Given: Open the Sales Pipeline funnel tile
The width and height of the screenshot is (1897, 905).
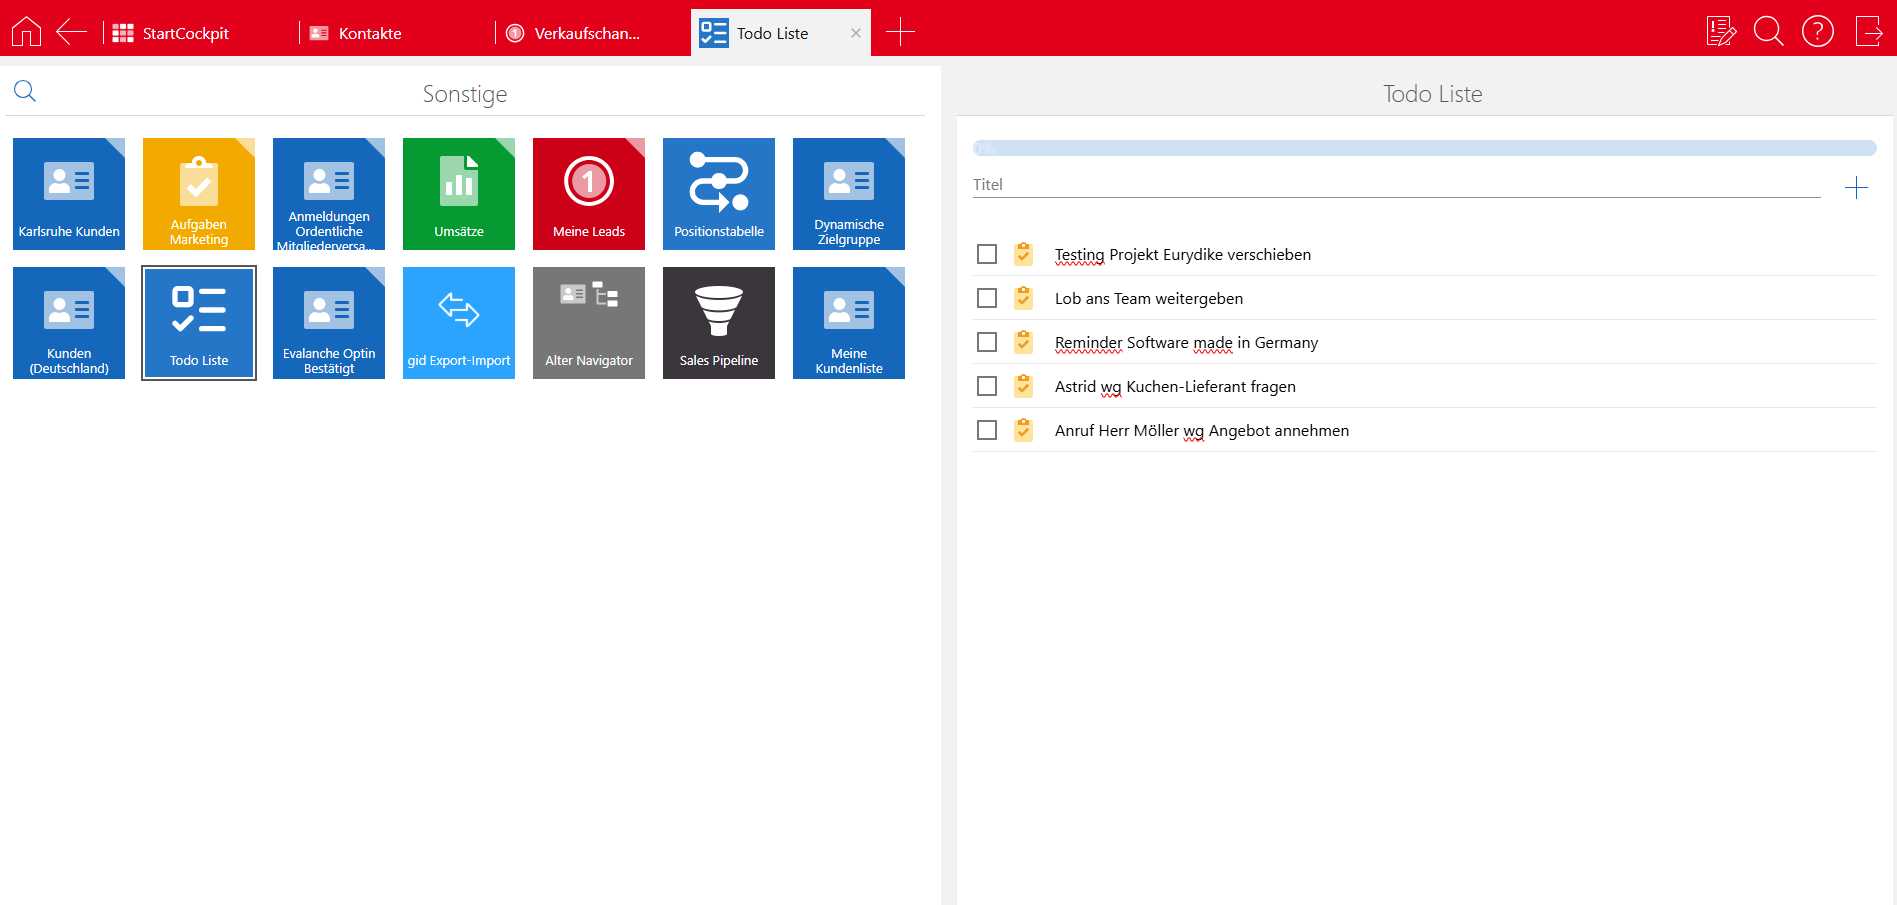Looking at the screenshot, I should pyautogui.click(x=719, y=323).
